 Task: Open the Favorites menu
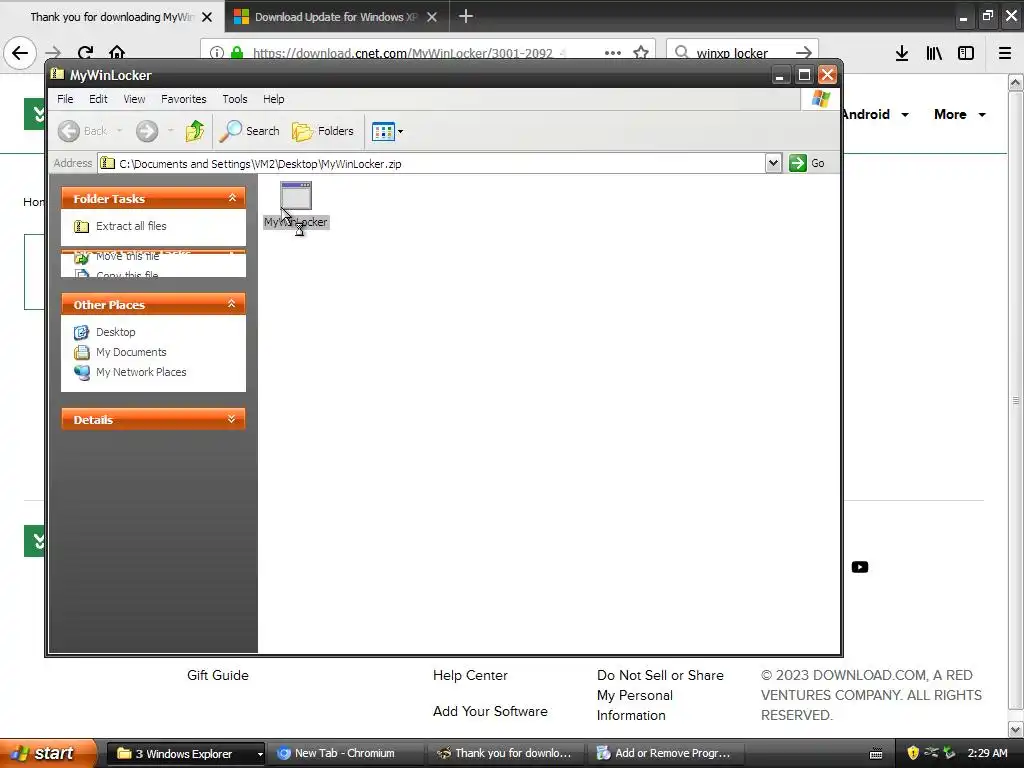(x=184, y=99)
